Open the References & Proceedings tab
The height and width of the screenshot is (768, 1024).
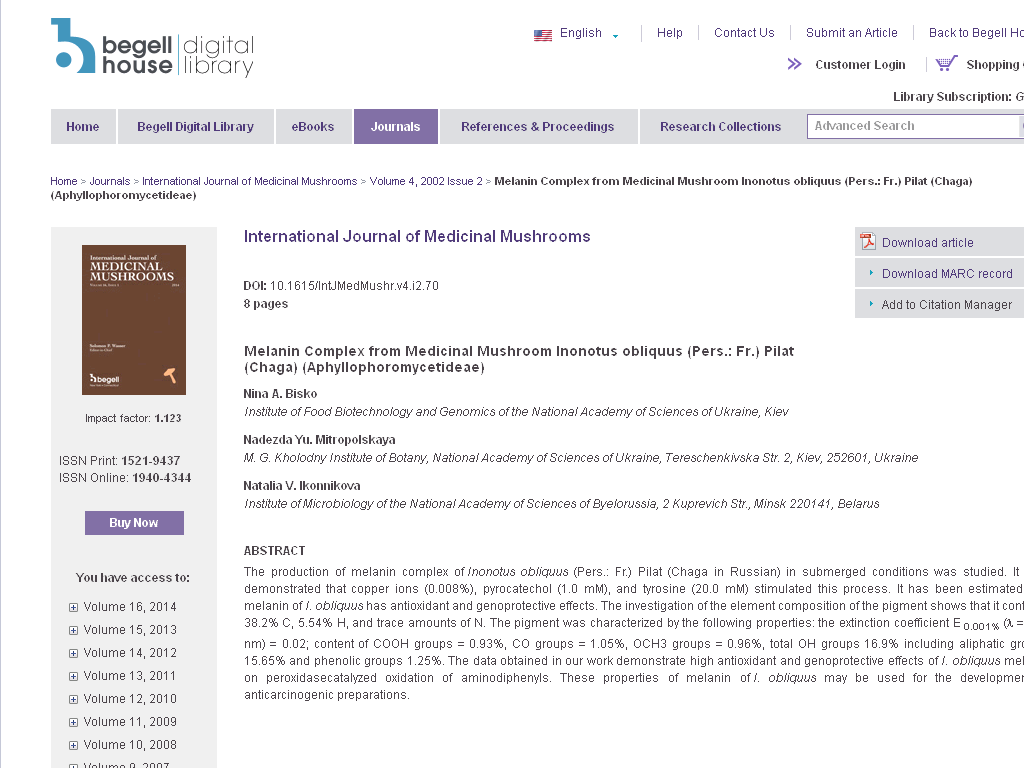[x=537, y=127]
